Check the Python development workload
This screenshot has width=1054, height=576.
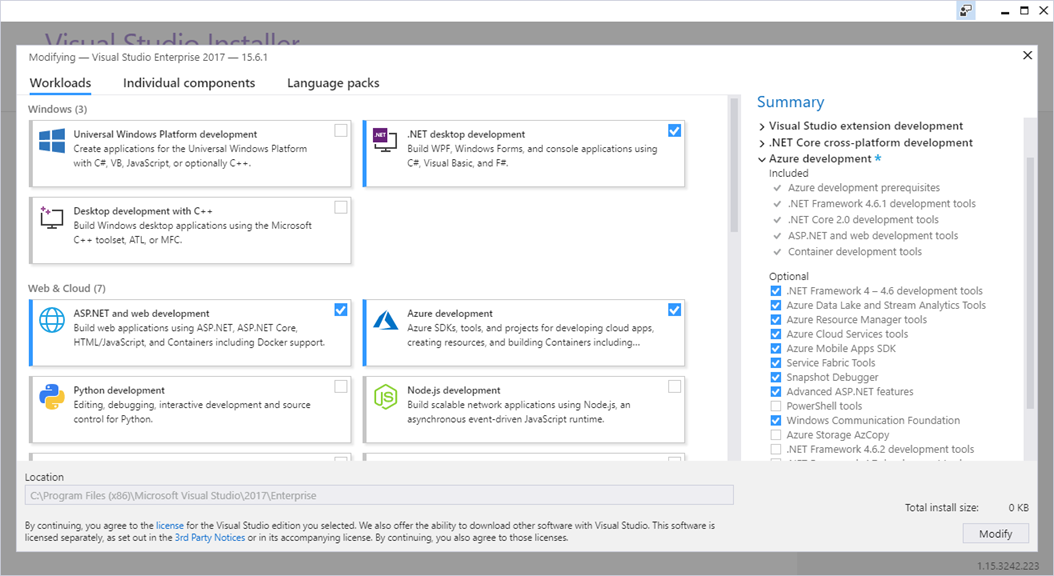[x=341, y=386]
